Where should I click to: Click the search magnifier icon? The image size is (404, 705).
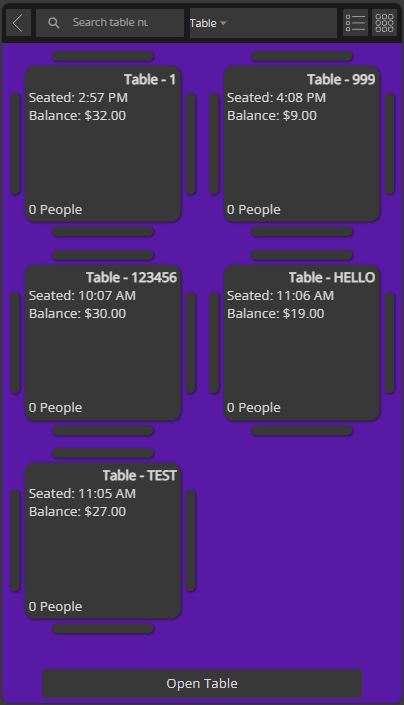click(53, 23)
